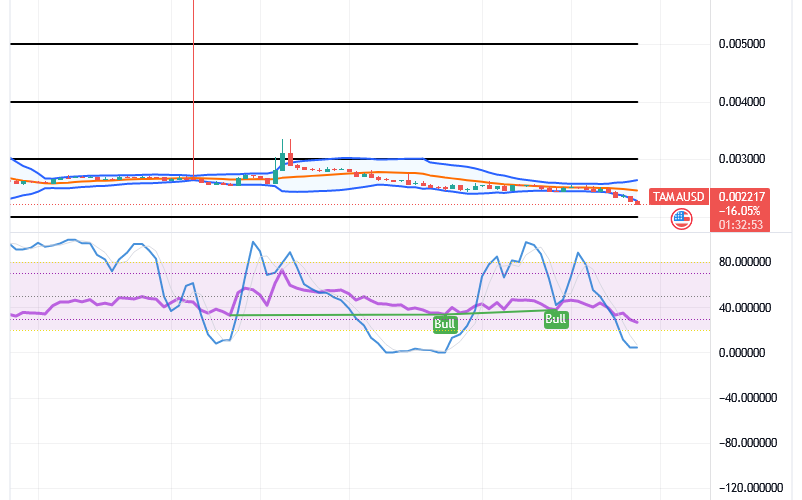This screenshot has height=500, width=802.
Task: Click the 0.000000 indicator axis label
Action: (x=742, y=353)
